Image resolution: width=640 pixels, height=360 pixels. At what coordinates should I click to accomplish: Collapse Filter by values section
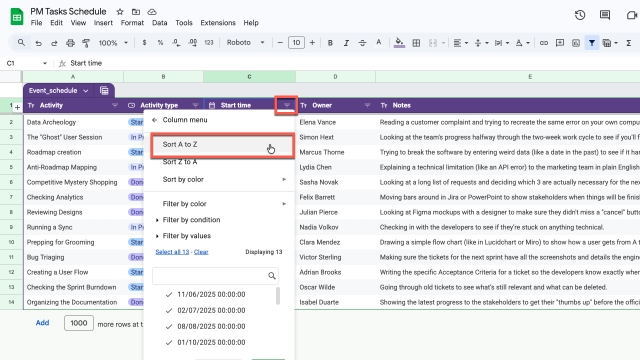tap(187, 236)
